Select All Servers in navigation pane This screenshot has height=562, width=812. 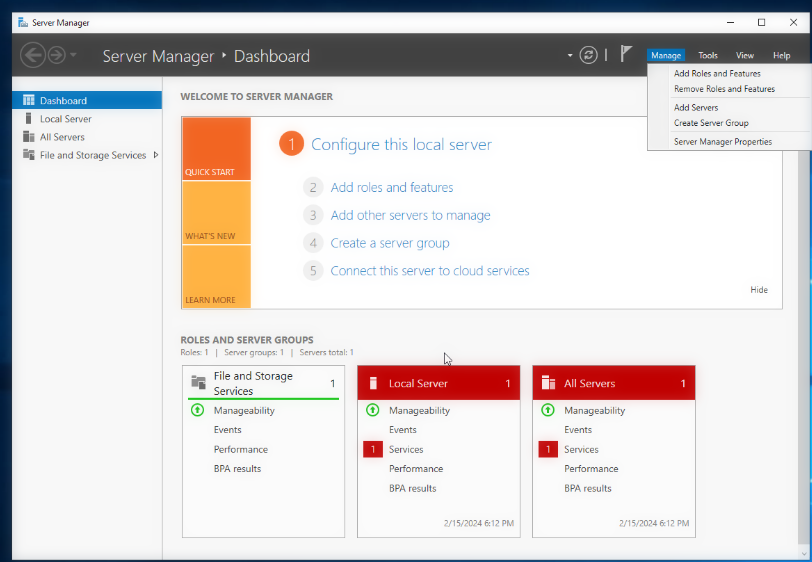pyautogui.click(x=87, y=137)
